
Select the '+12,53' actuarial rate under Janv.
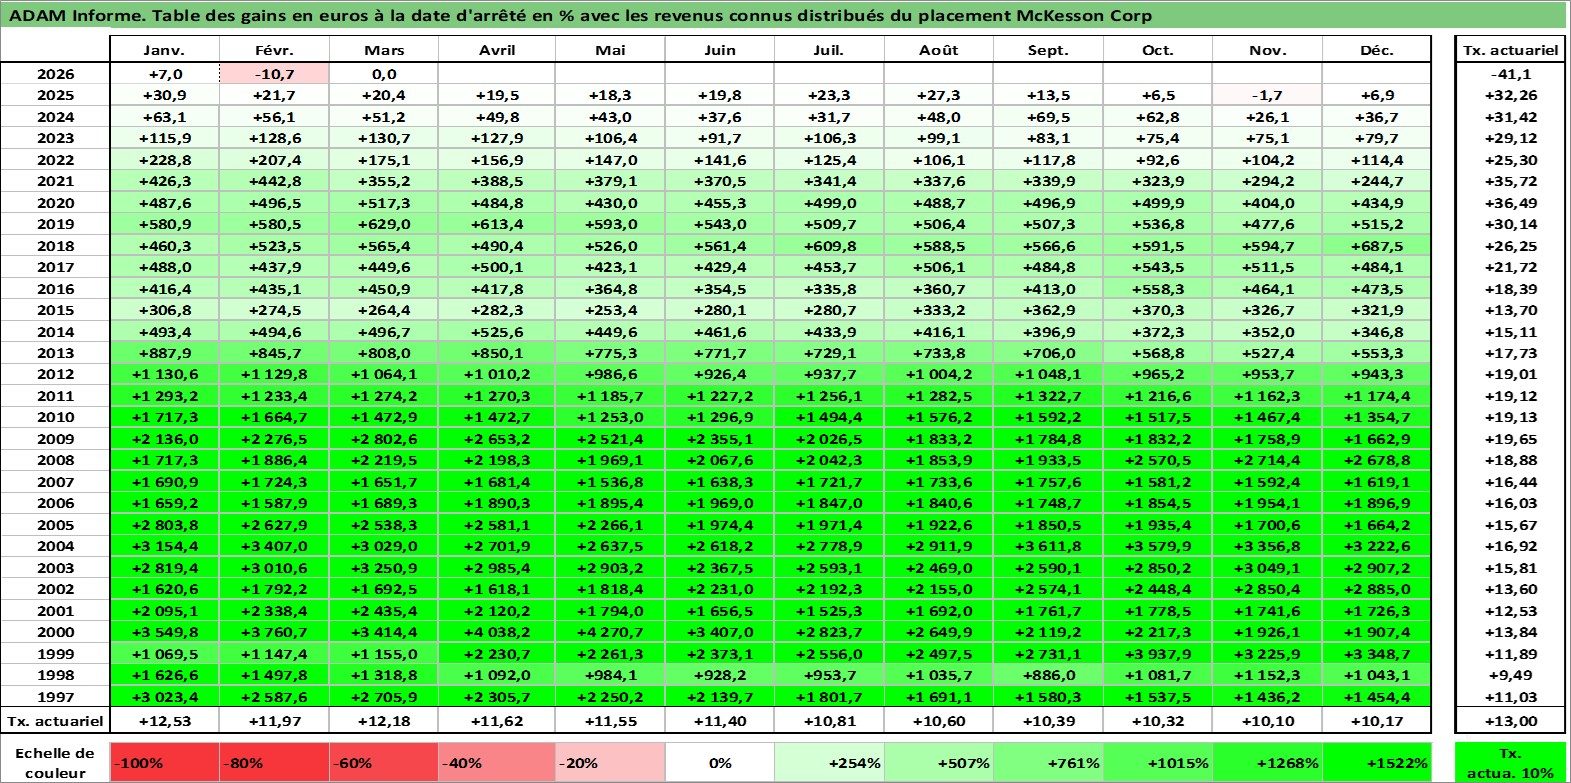(x=164, y=721)
